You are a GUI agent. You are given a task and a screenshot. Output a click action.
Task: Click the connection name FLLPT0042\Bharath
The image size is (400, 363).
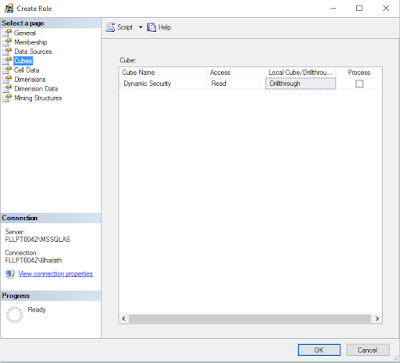click(x=34, y=260)
